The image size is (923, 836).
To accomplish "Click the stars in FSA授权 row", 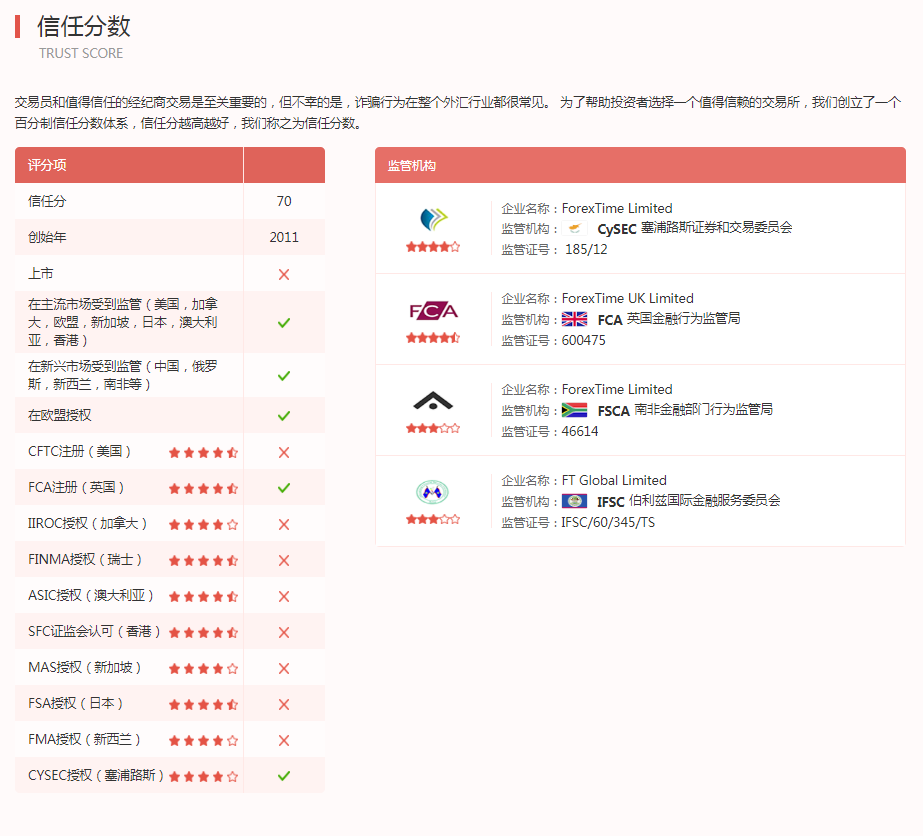I will [x=203, y=705].
